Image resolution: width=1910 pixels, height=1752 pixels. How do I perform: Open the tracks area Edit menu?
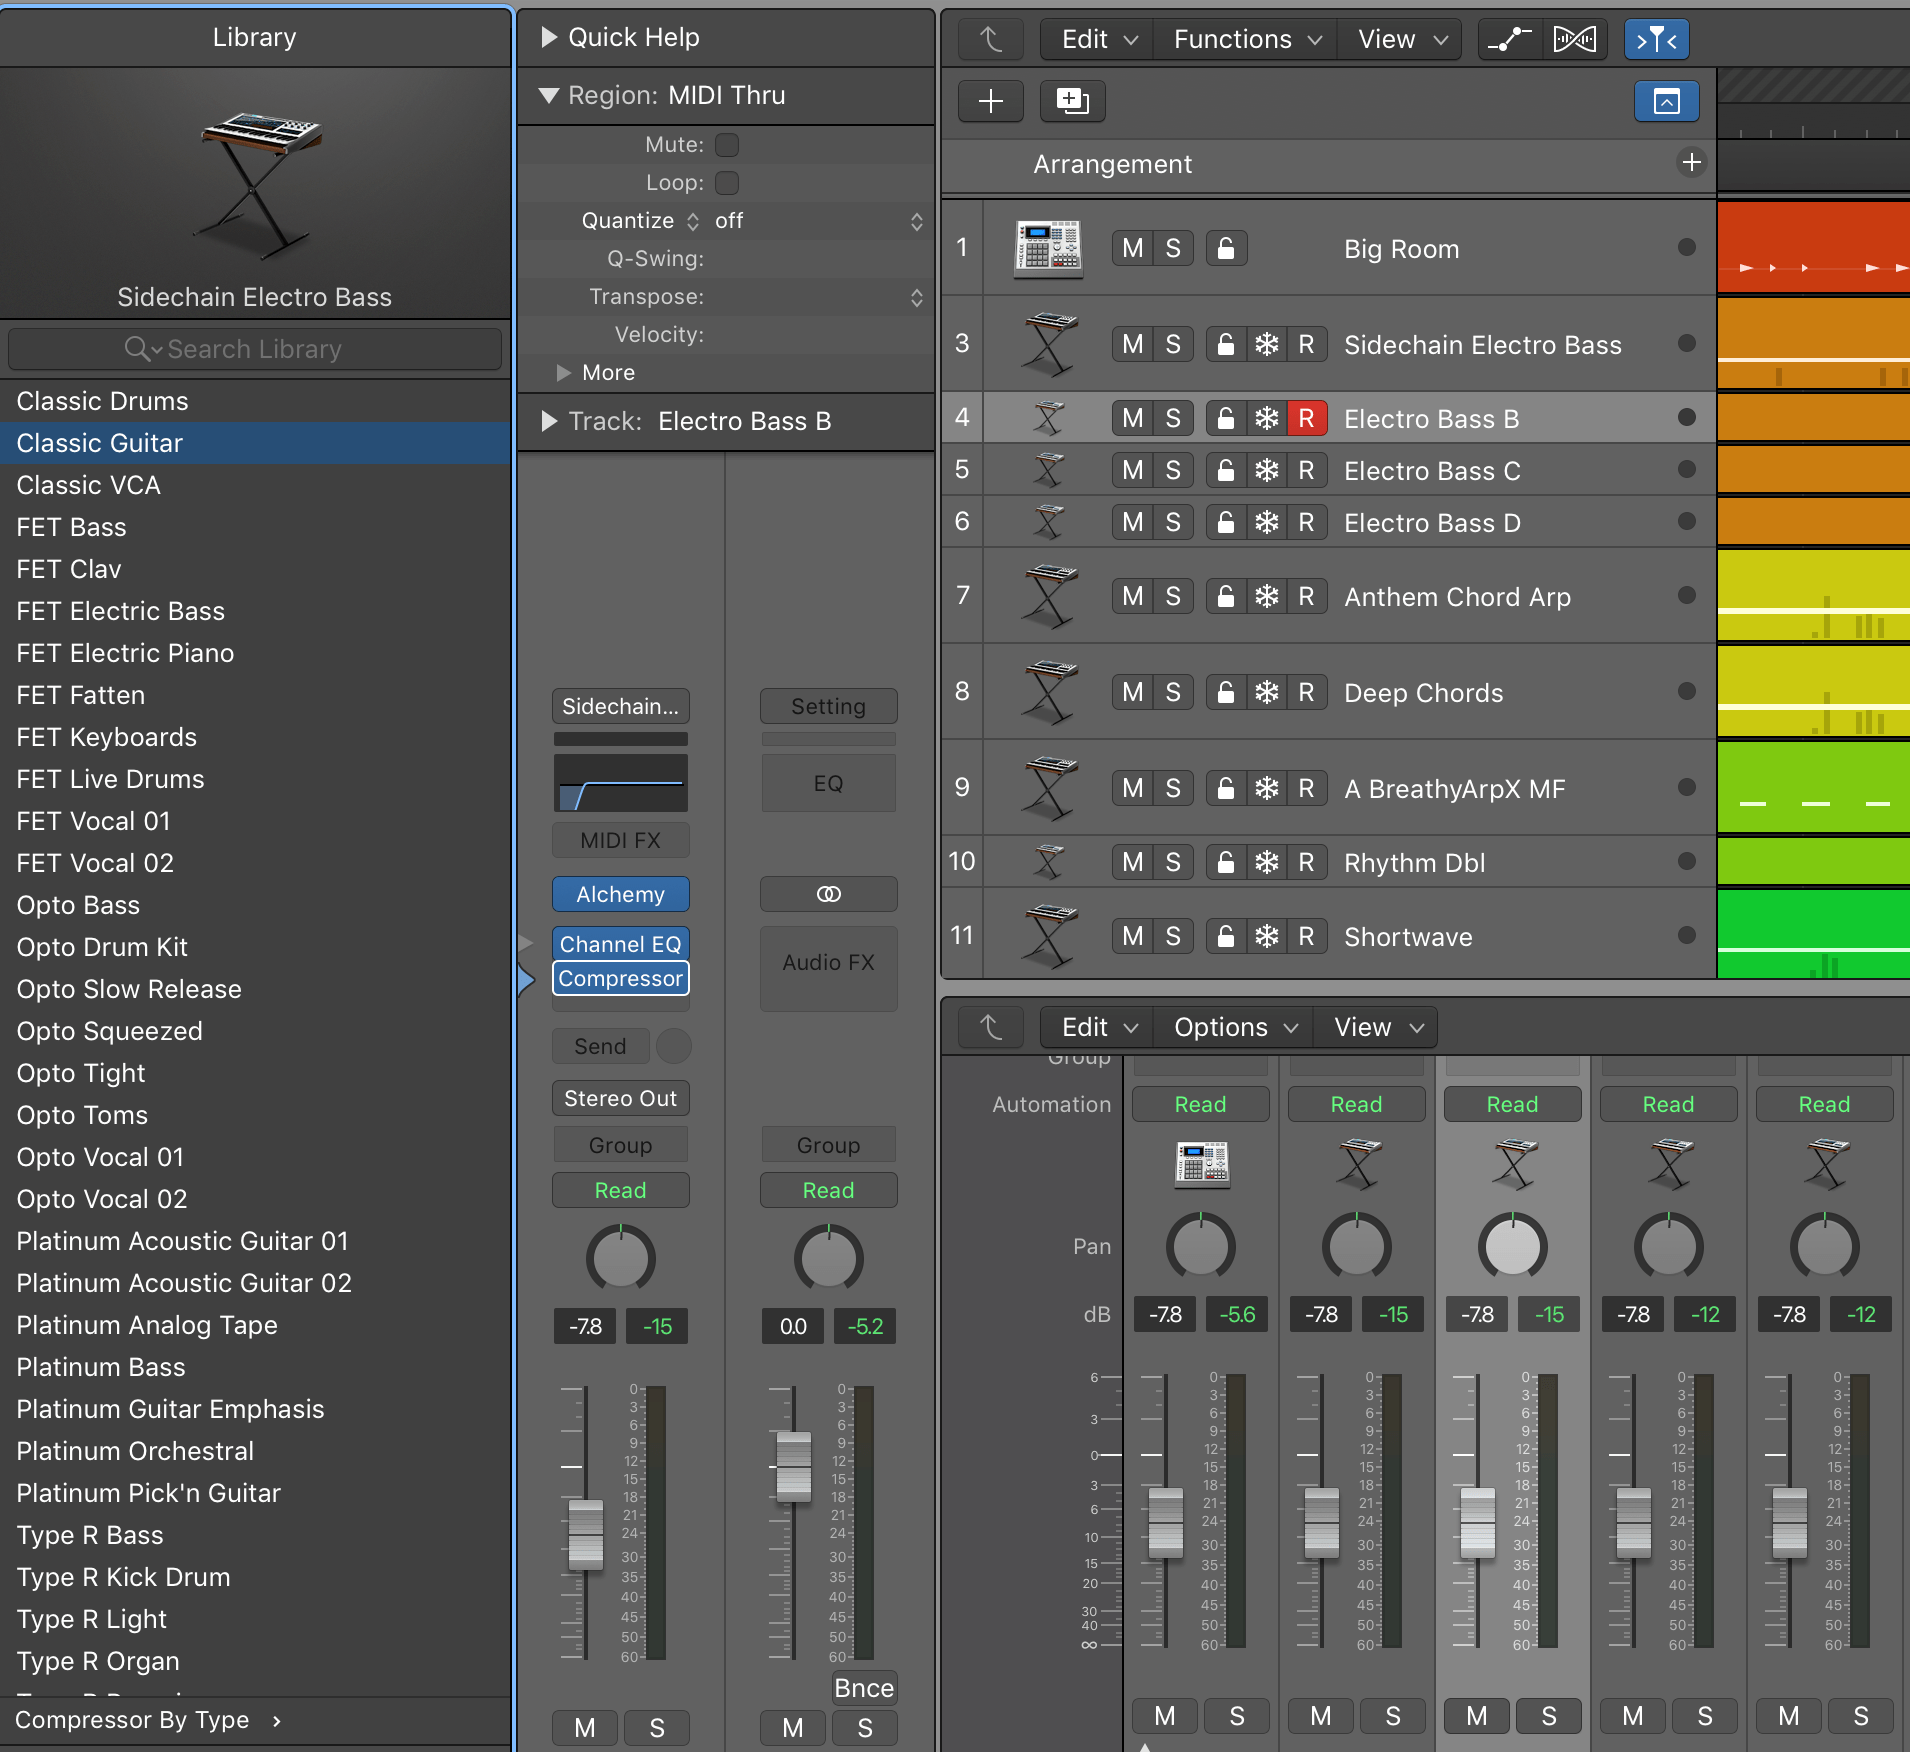(1099, 39)
